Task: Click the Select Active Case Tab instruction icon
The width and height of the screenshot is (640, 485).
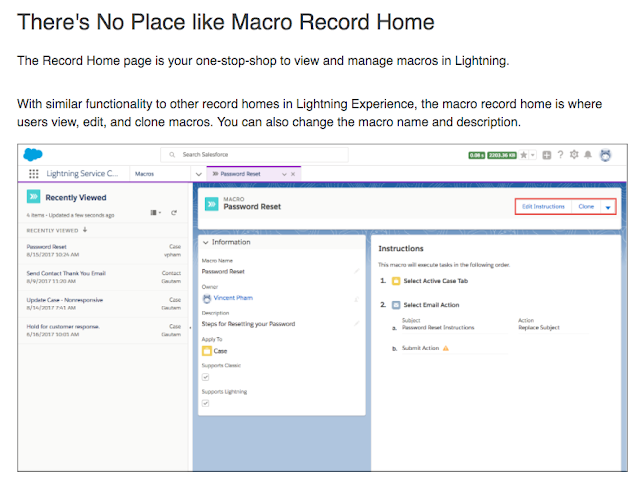Action: point(396,281)
